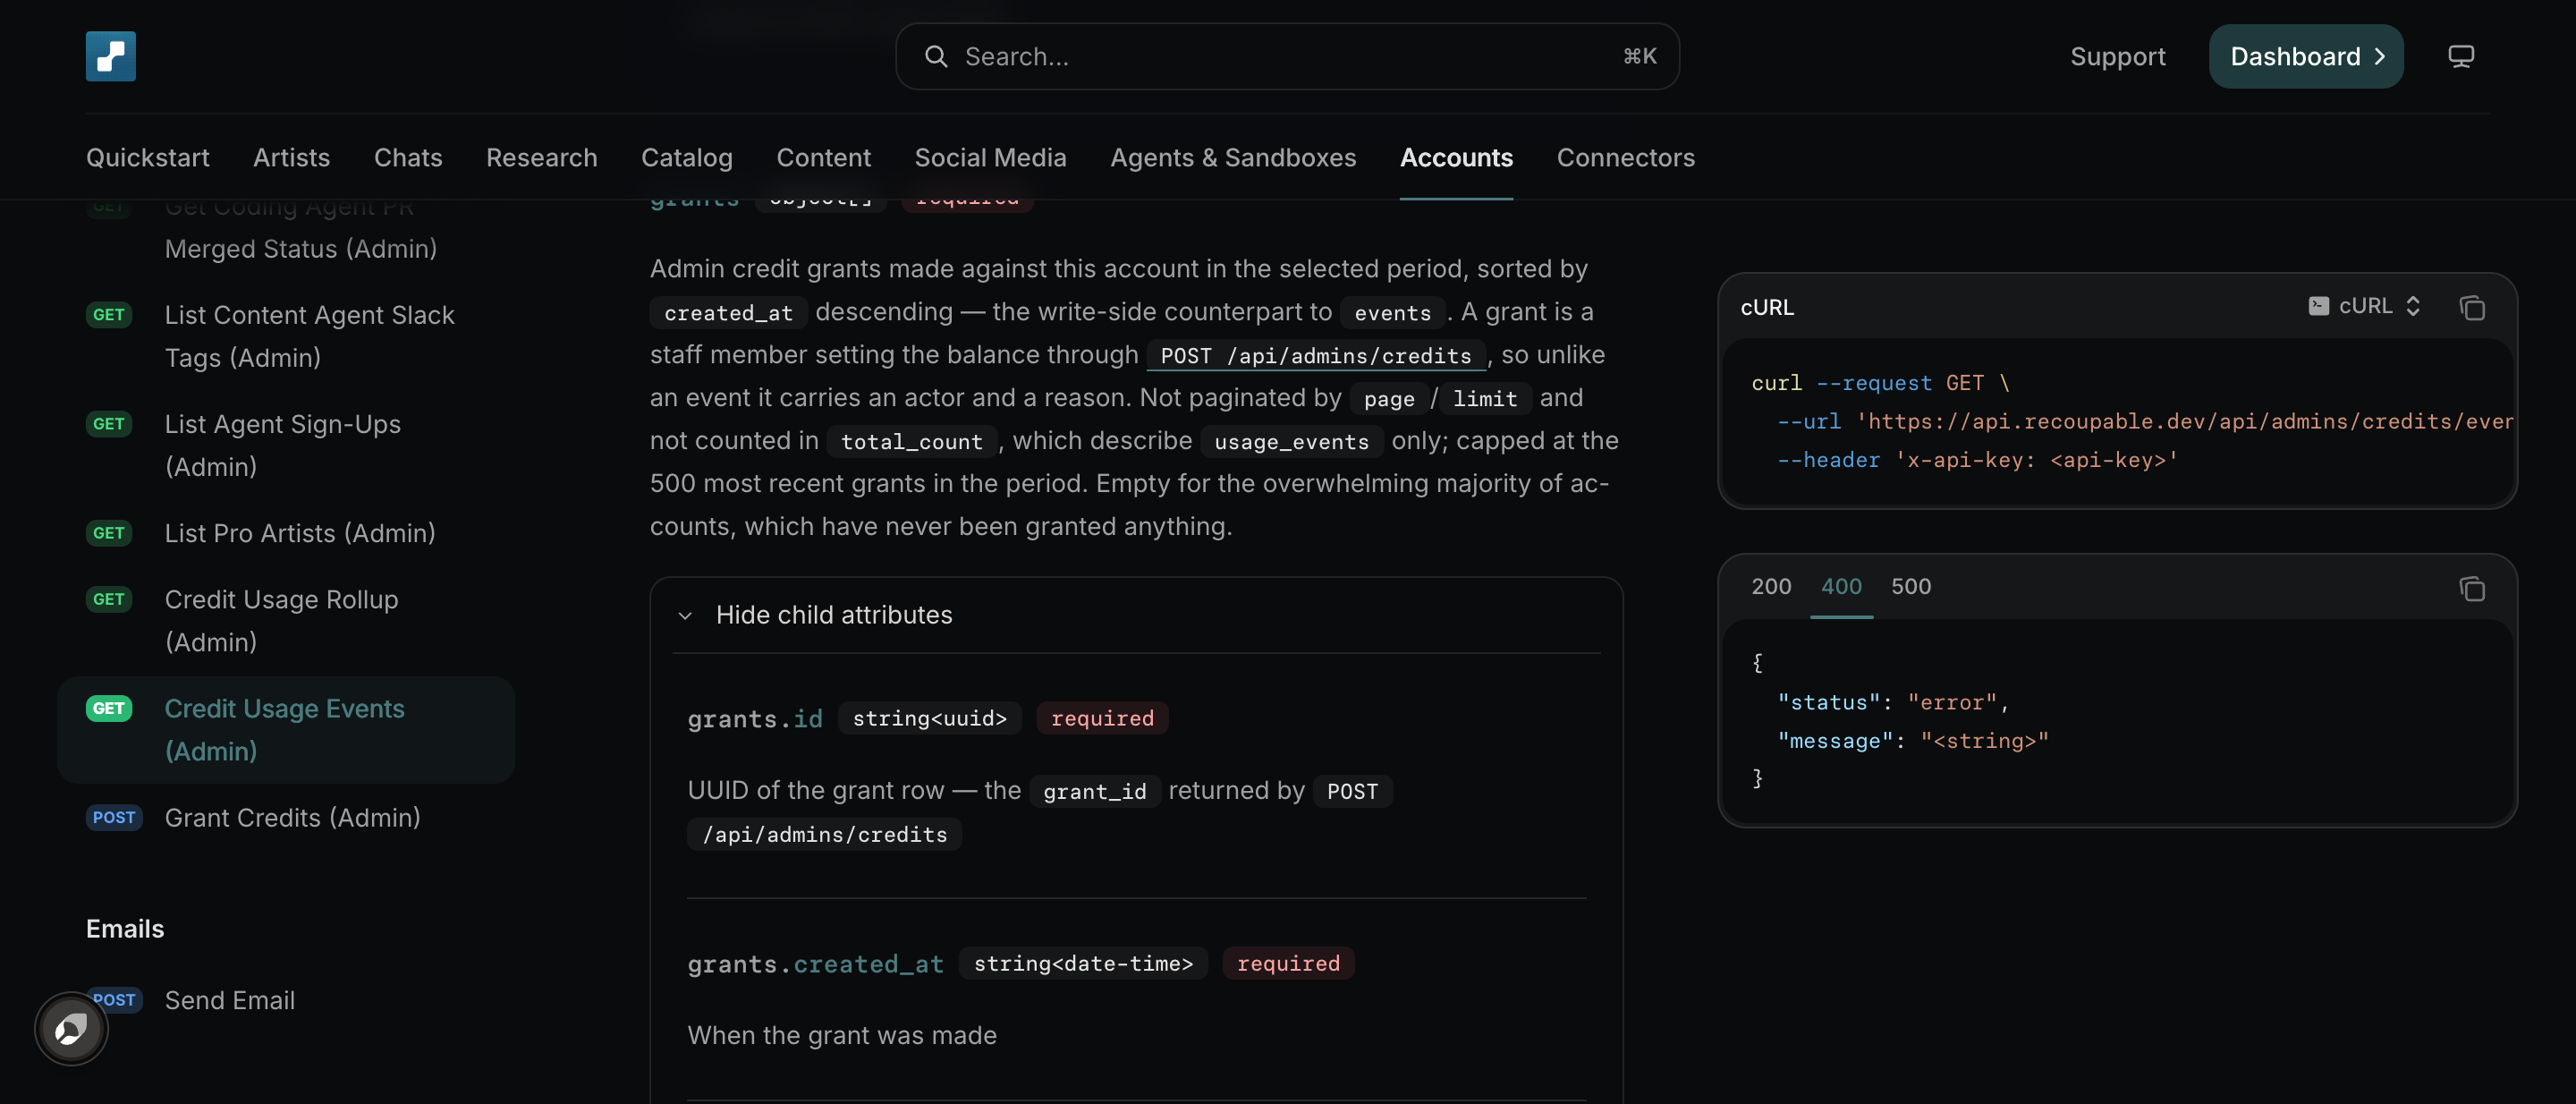Switch to the Artists tab
The width and height of the screenshot is (2576, 1104).
[291, 157]
